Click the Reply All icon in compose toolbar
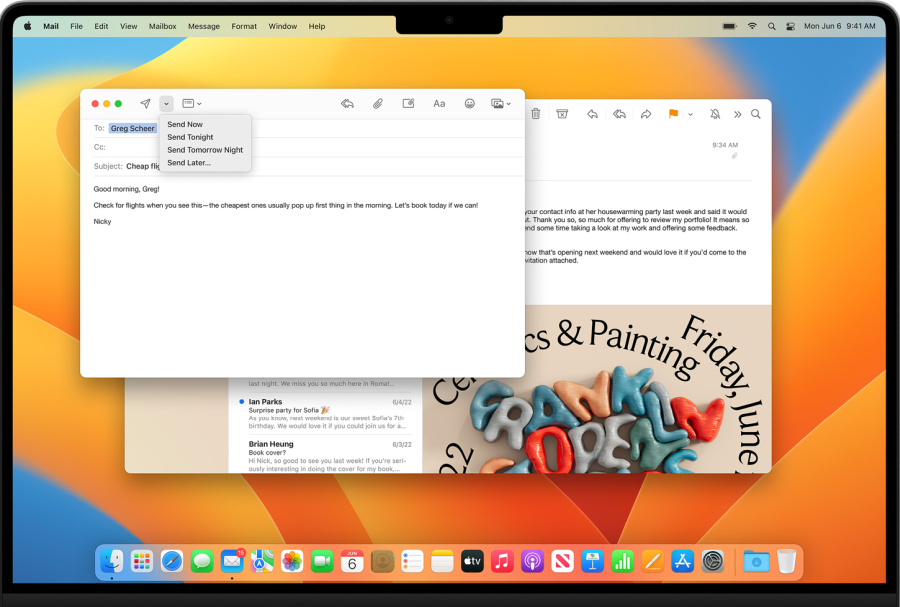 point(347,103)
